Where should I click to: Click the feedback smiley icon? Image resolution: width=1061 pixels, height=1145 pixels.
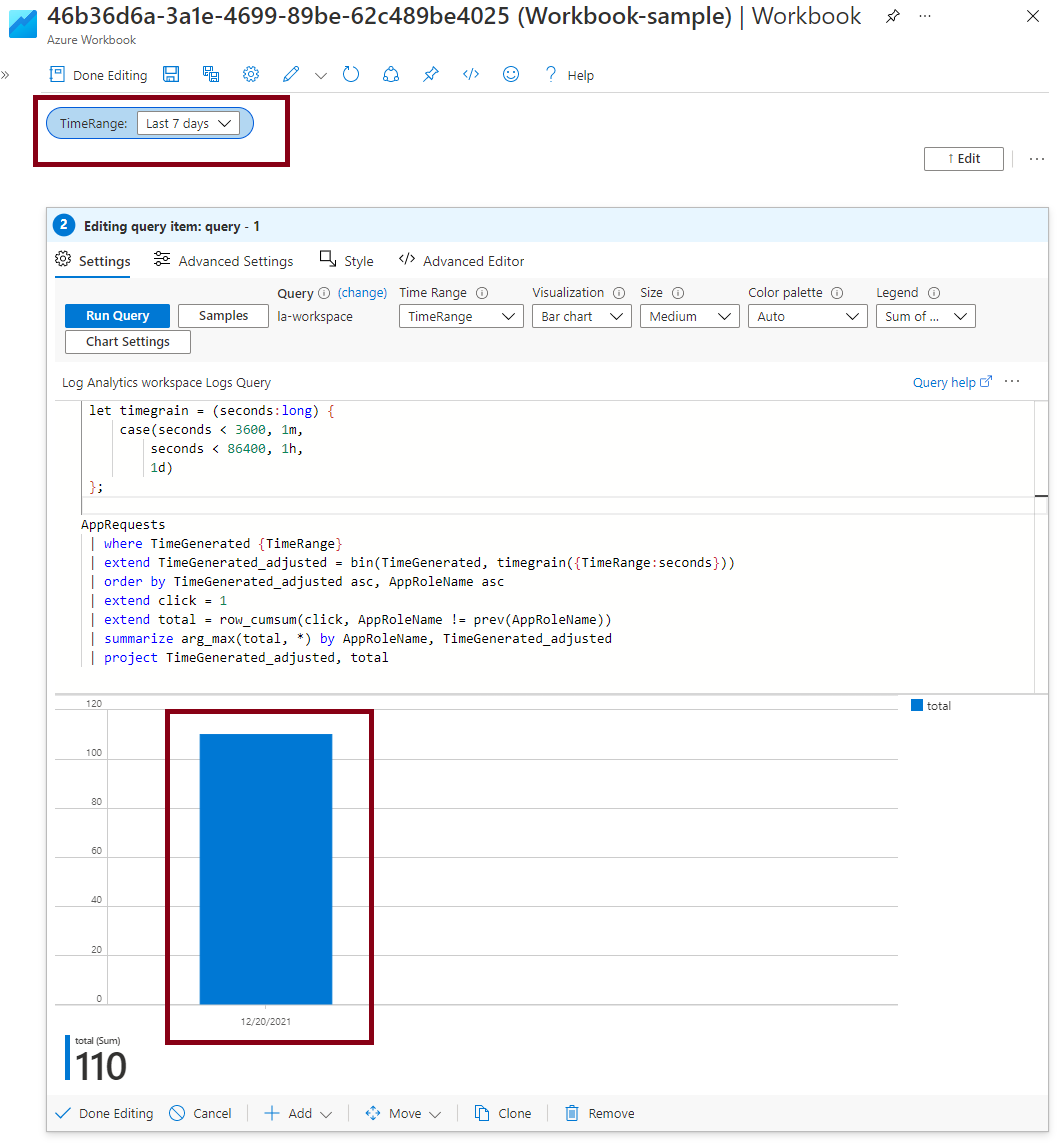click(x=511, y=74)
